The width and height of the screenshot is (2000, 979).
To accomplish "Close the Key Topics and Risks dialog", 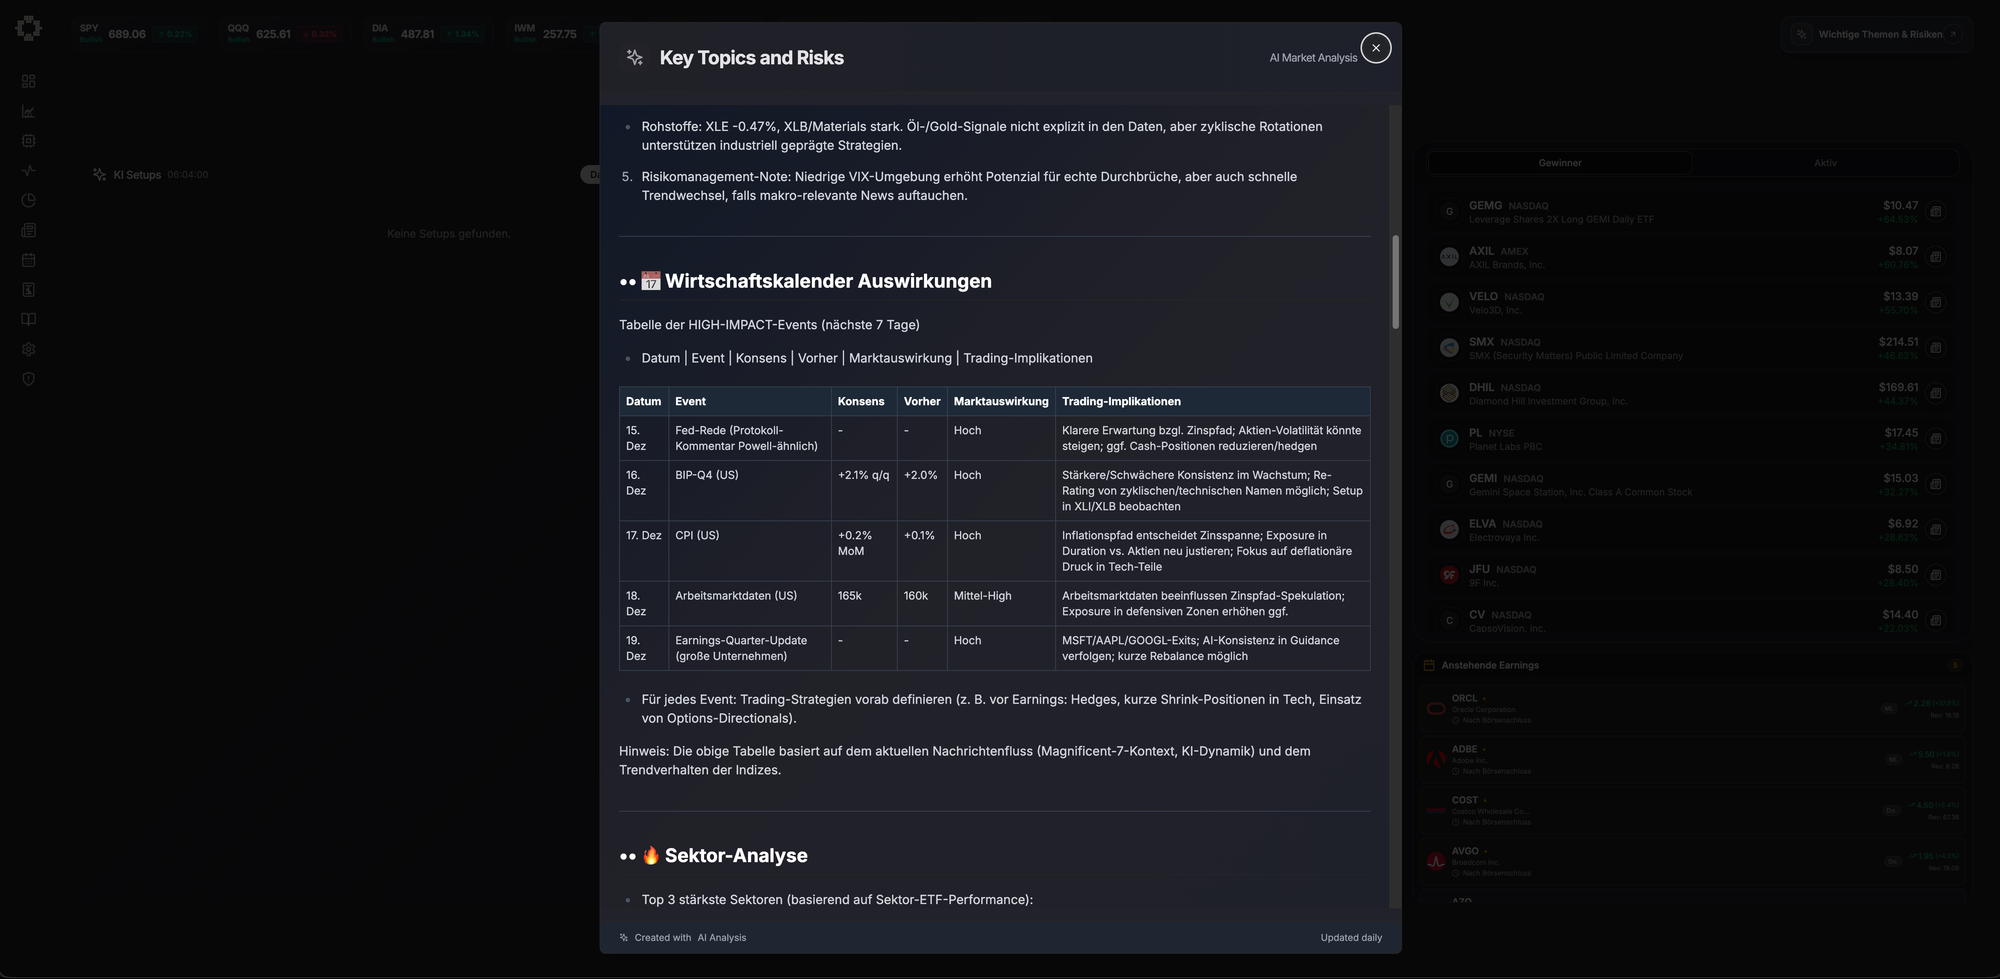I will click(1375, 48).
